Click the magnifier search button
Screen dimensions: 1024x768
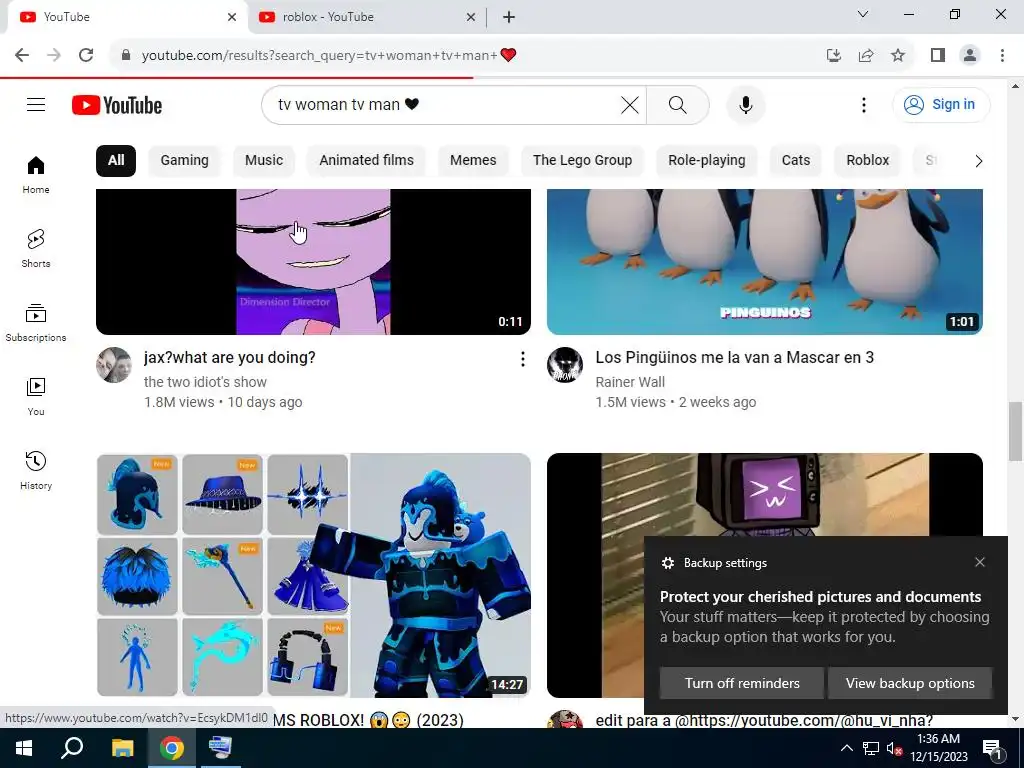click(677, 104)
